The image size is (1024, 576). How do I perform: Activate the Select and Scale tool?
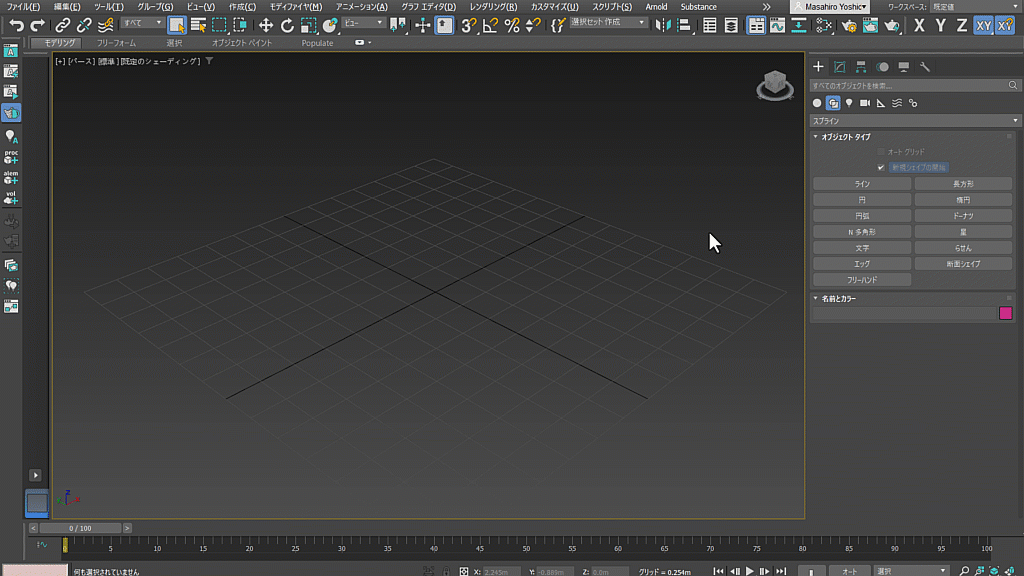point(308,25)
